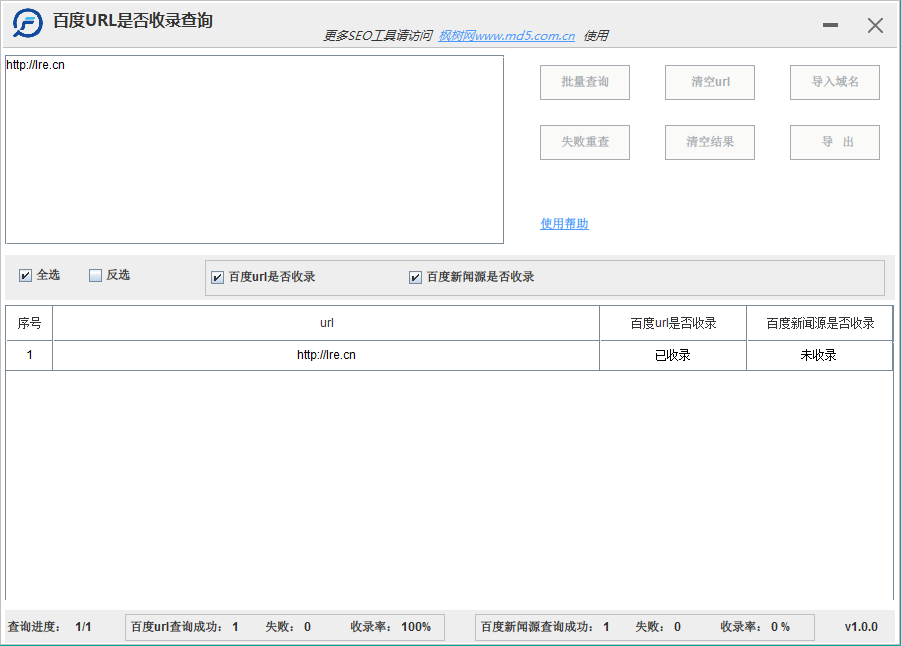This screenshot has height=646, width=901.
Task: Minimize the window
Action: point(830,26)
